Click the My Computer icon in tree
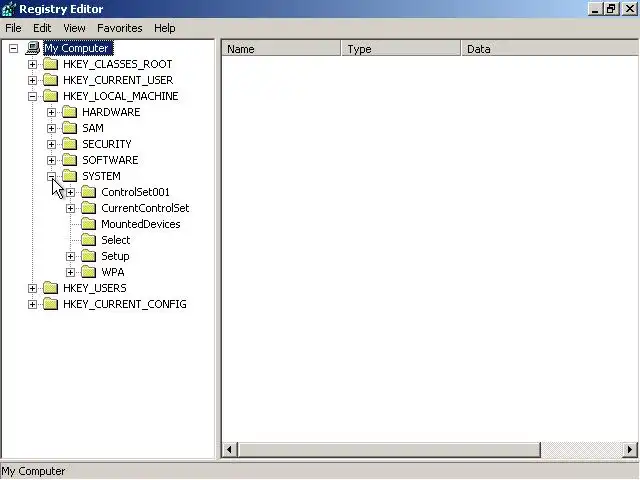The height and width of the screenshot is (480, 640). coord(33,48)
